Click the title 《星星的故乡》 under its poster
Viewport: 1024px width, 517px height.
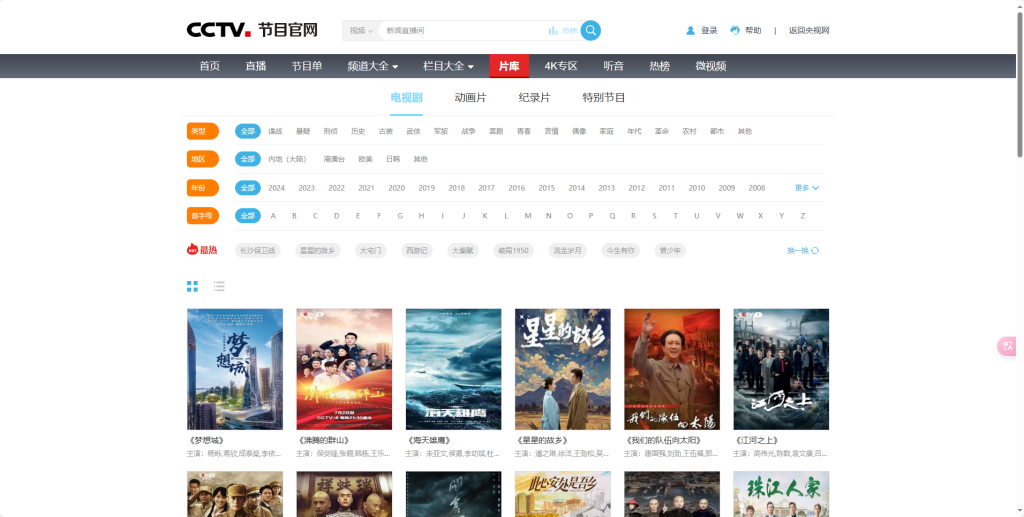(541, 441)
